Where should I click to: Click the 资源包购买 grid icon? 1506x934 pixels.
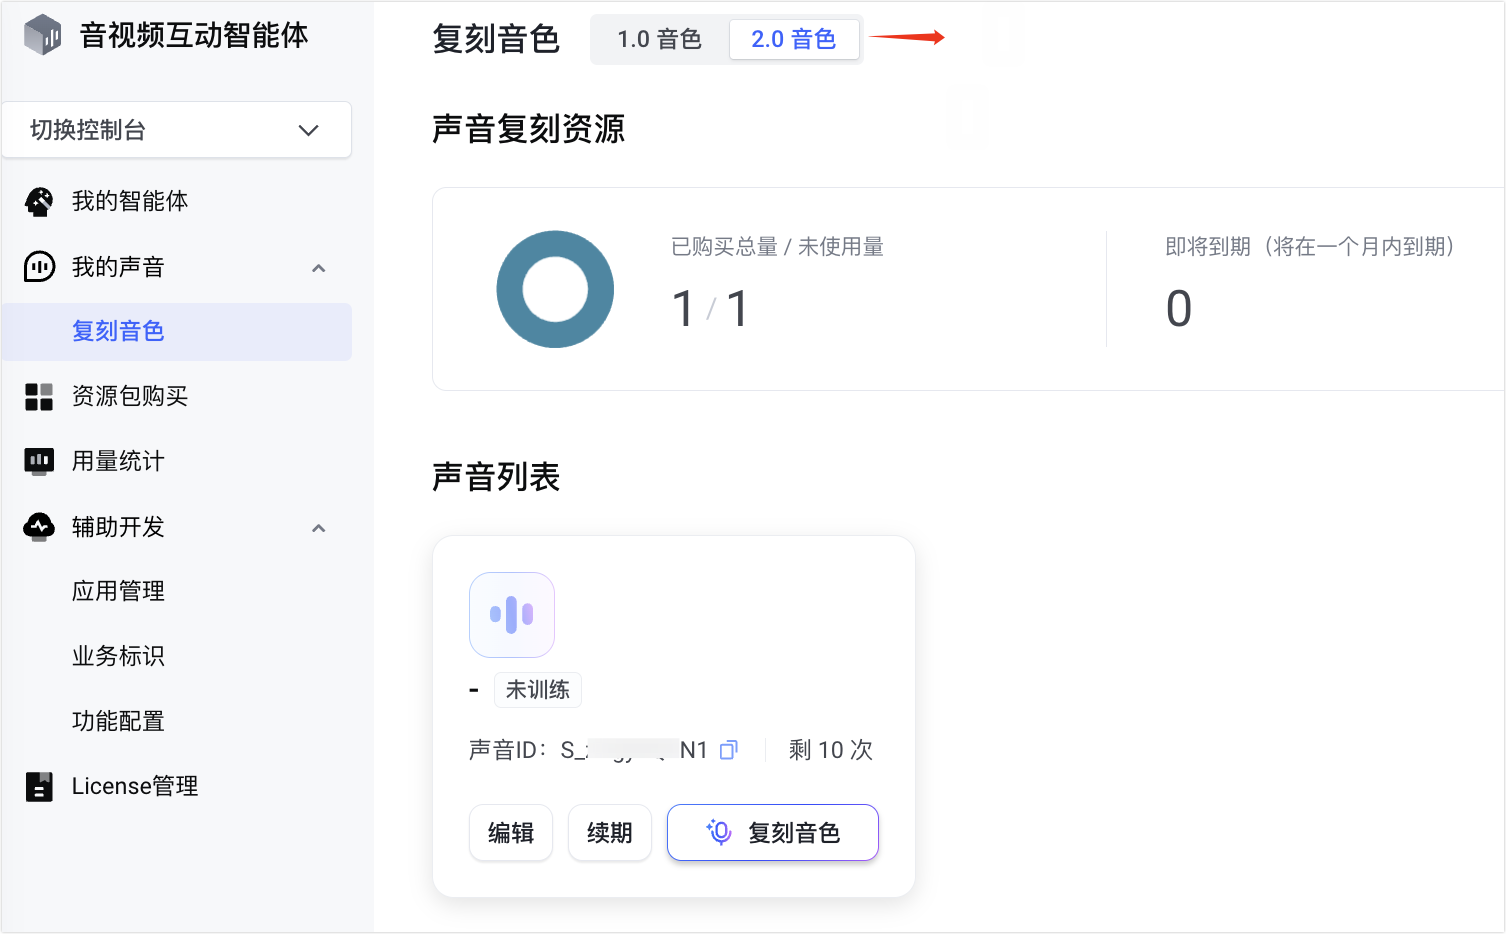(39, 397)
